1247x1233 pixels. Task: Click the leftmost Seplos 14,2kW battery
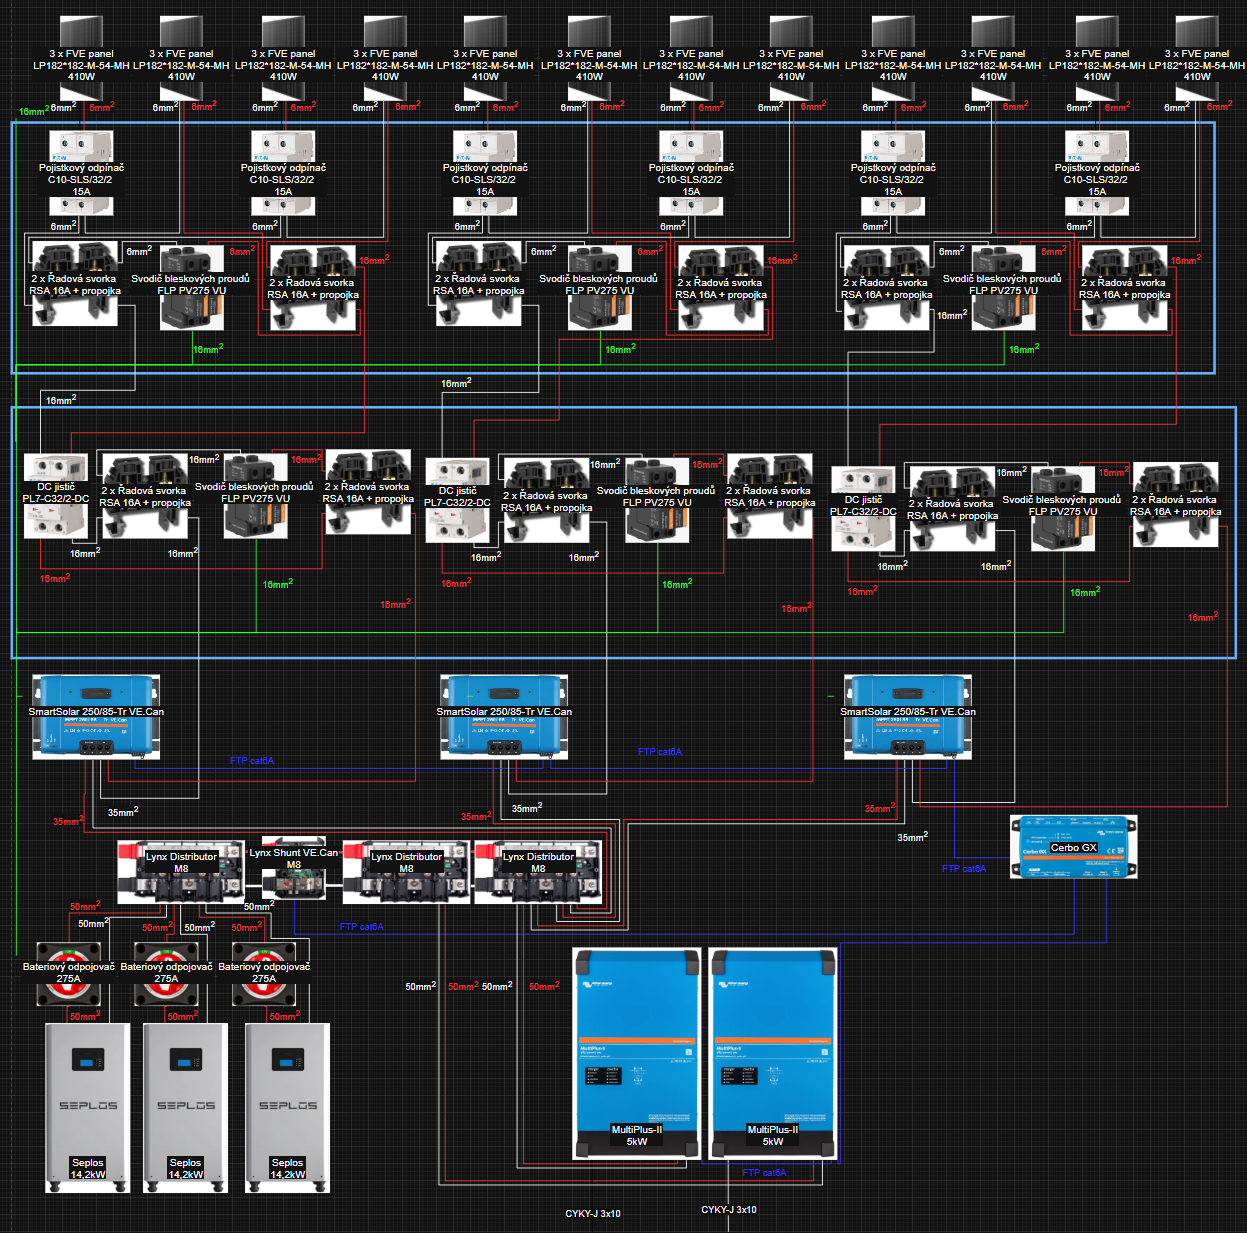88,1105
